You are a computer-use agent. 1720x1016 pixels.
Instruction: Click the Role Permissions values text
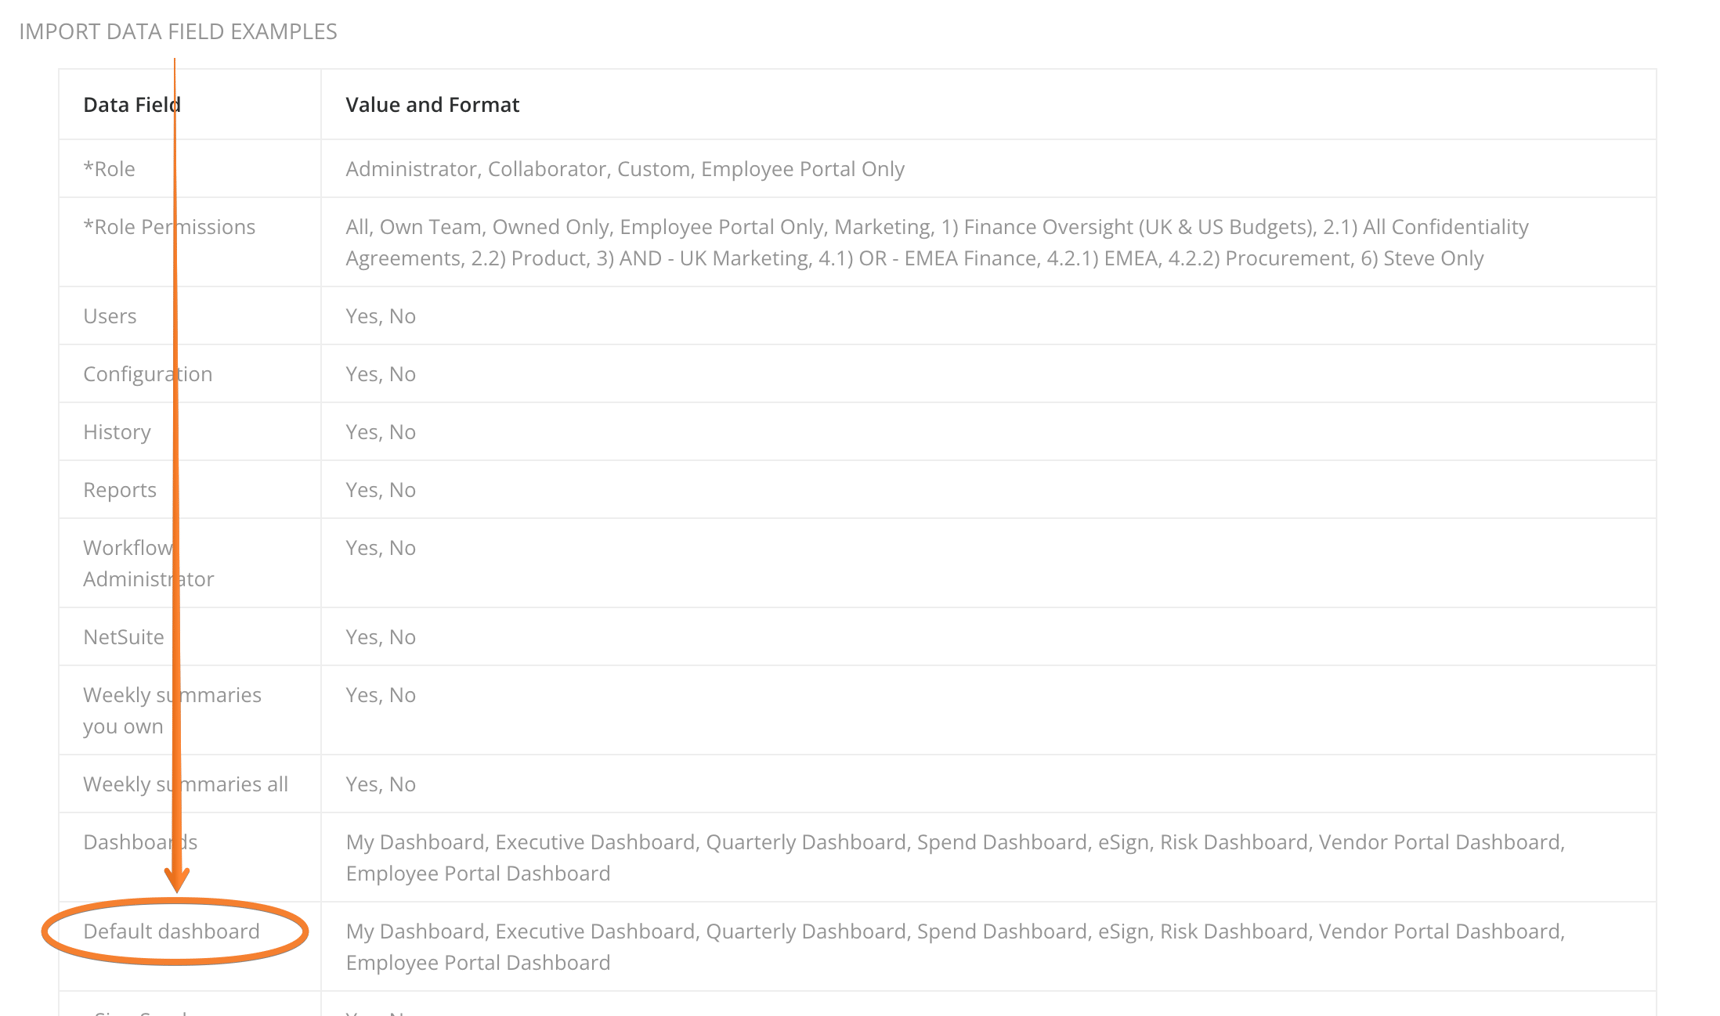[937, 242]
